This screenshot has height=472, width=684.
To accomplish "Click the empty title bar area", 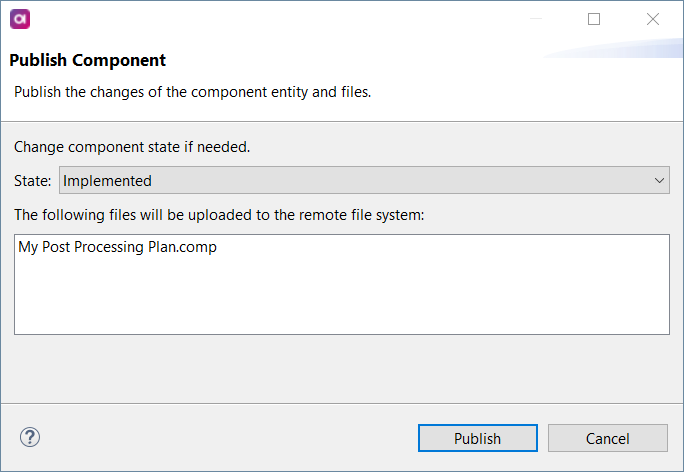I will pyautogui.click(x=300, y=18).
